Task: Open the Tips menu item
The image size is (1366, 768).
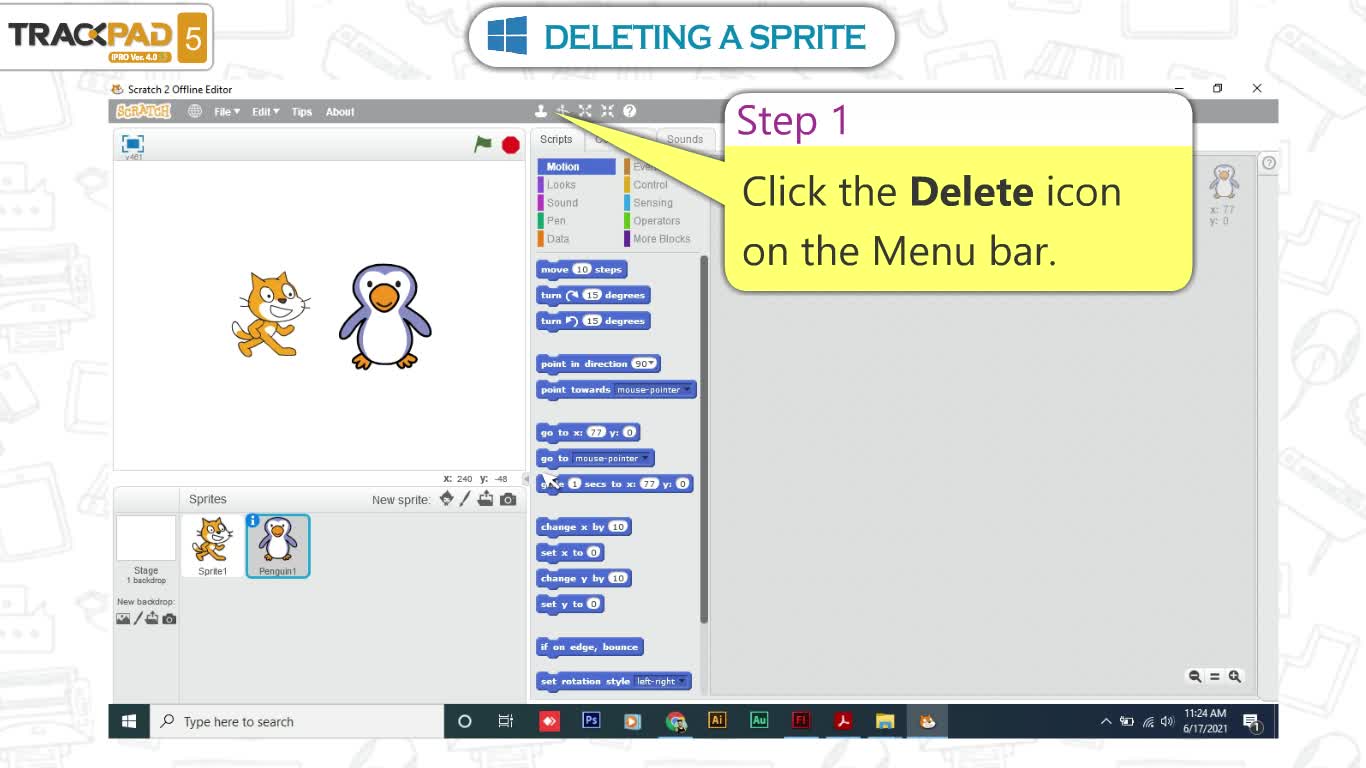Action: [302, 112]
